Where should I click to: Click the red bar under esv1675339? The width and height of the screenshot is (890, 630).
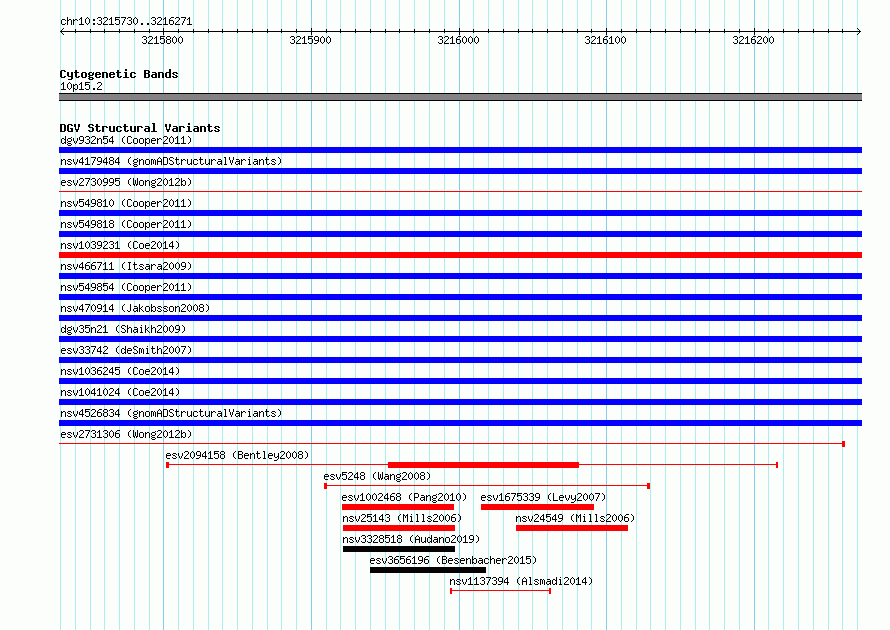(x=537, y=507)
